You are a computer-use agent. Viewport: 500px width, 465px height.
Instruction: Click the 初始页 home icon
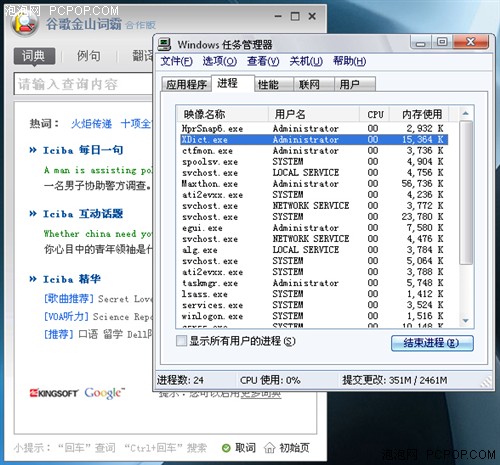pos(269,448)
